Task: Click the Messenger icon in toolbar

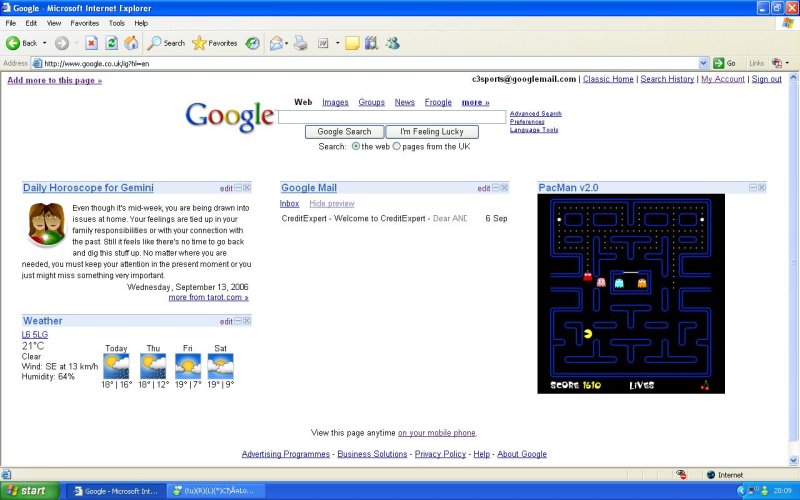Action: pos(393,43)
